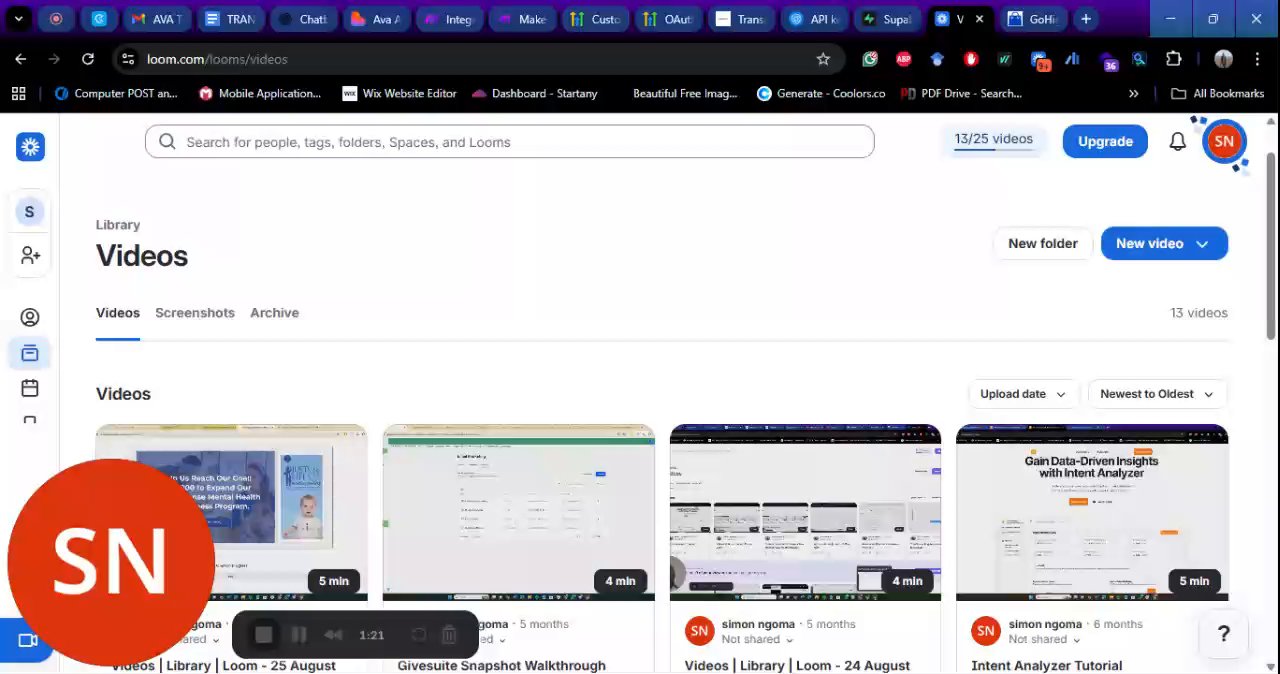Open the notifications bell
Viewport: 1280px width, 674px height.
pos(1178,142)
